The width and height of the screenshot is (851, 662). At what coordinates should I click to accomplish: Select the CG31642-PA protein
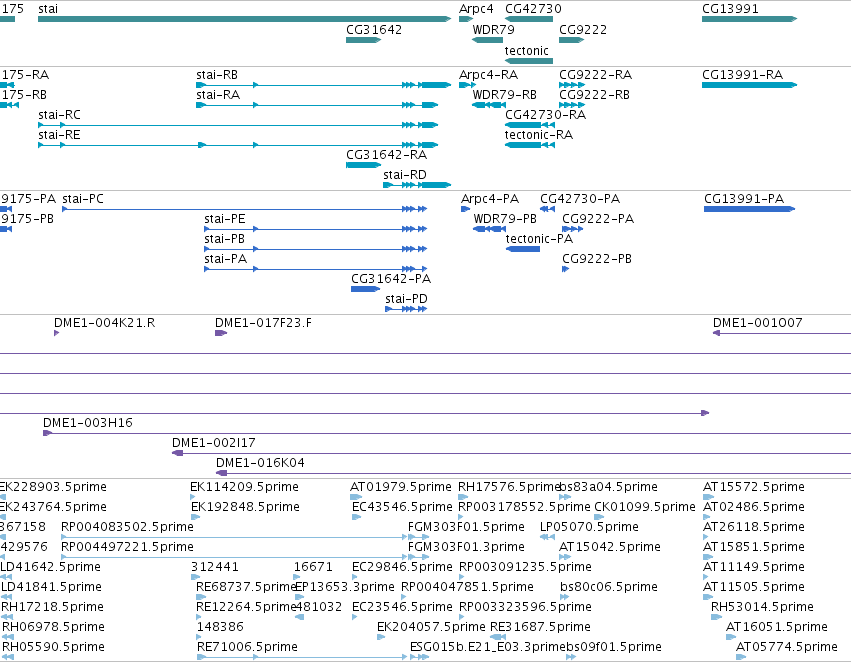point(365,289)
